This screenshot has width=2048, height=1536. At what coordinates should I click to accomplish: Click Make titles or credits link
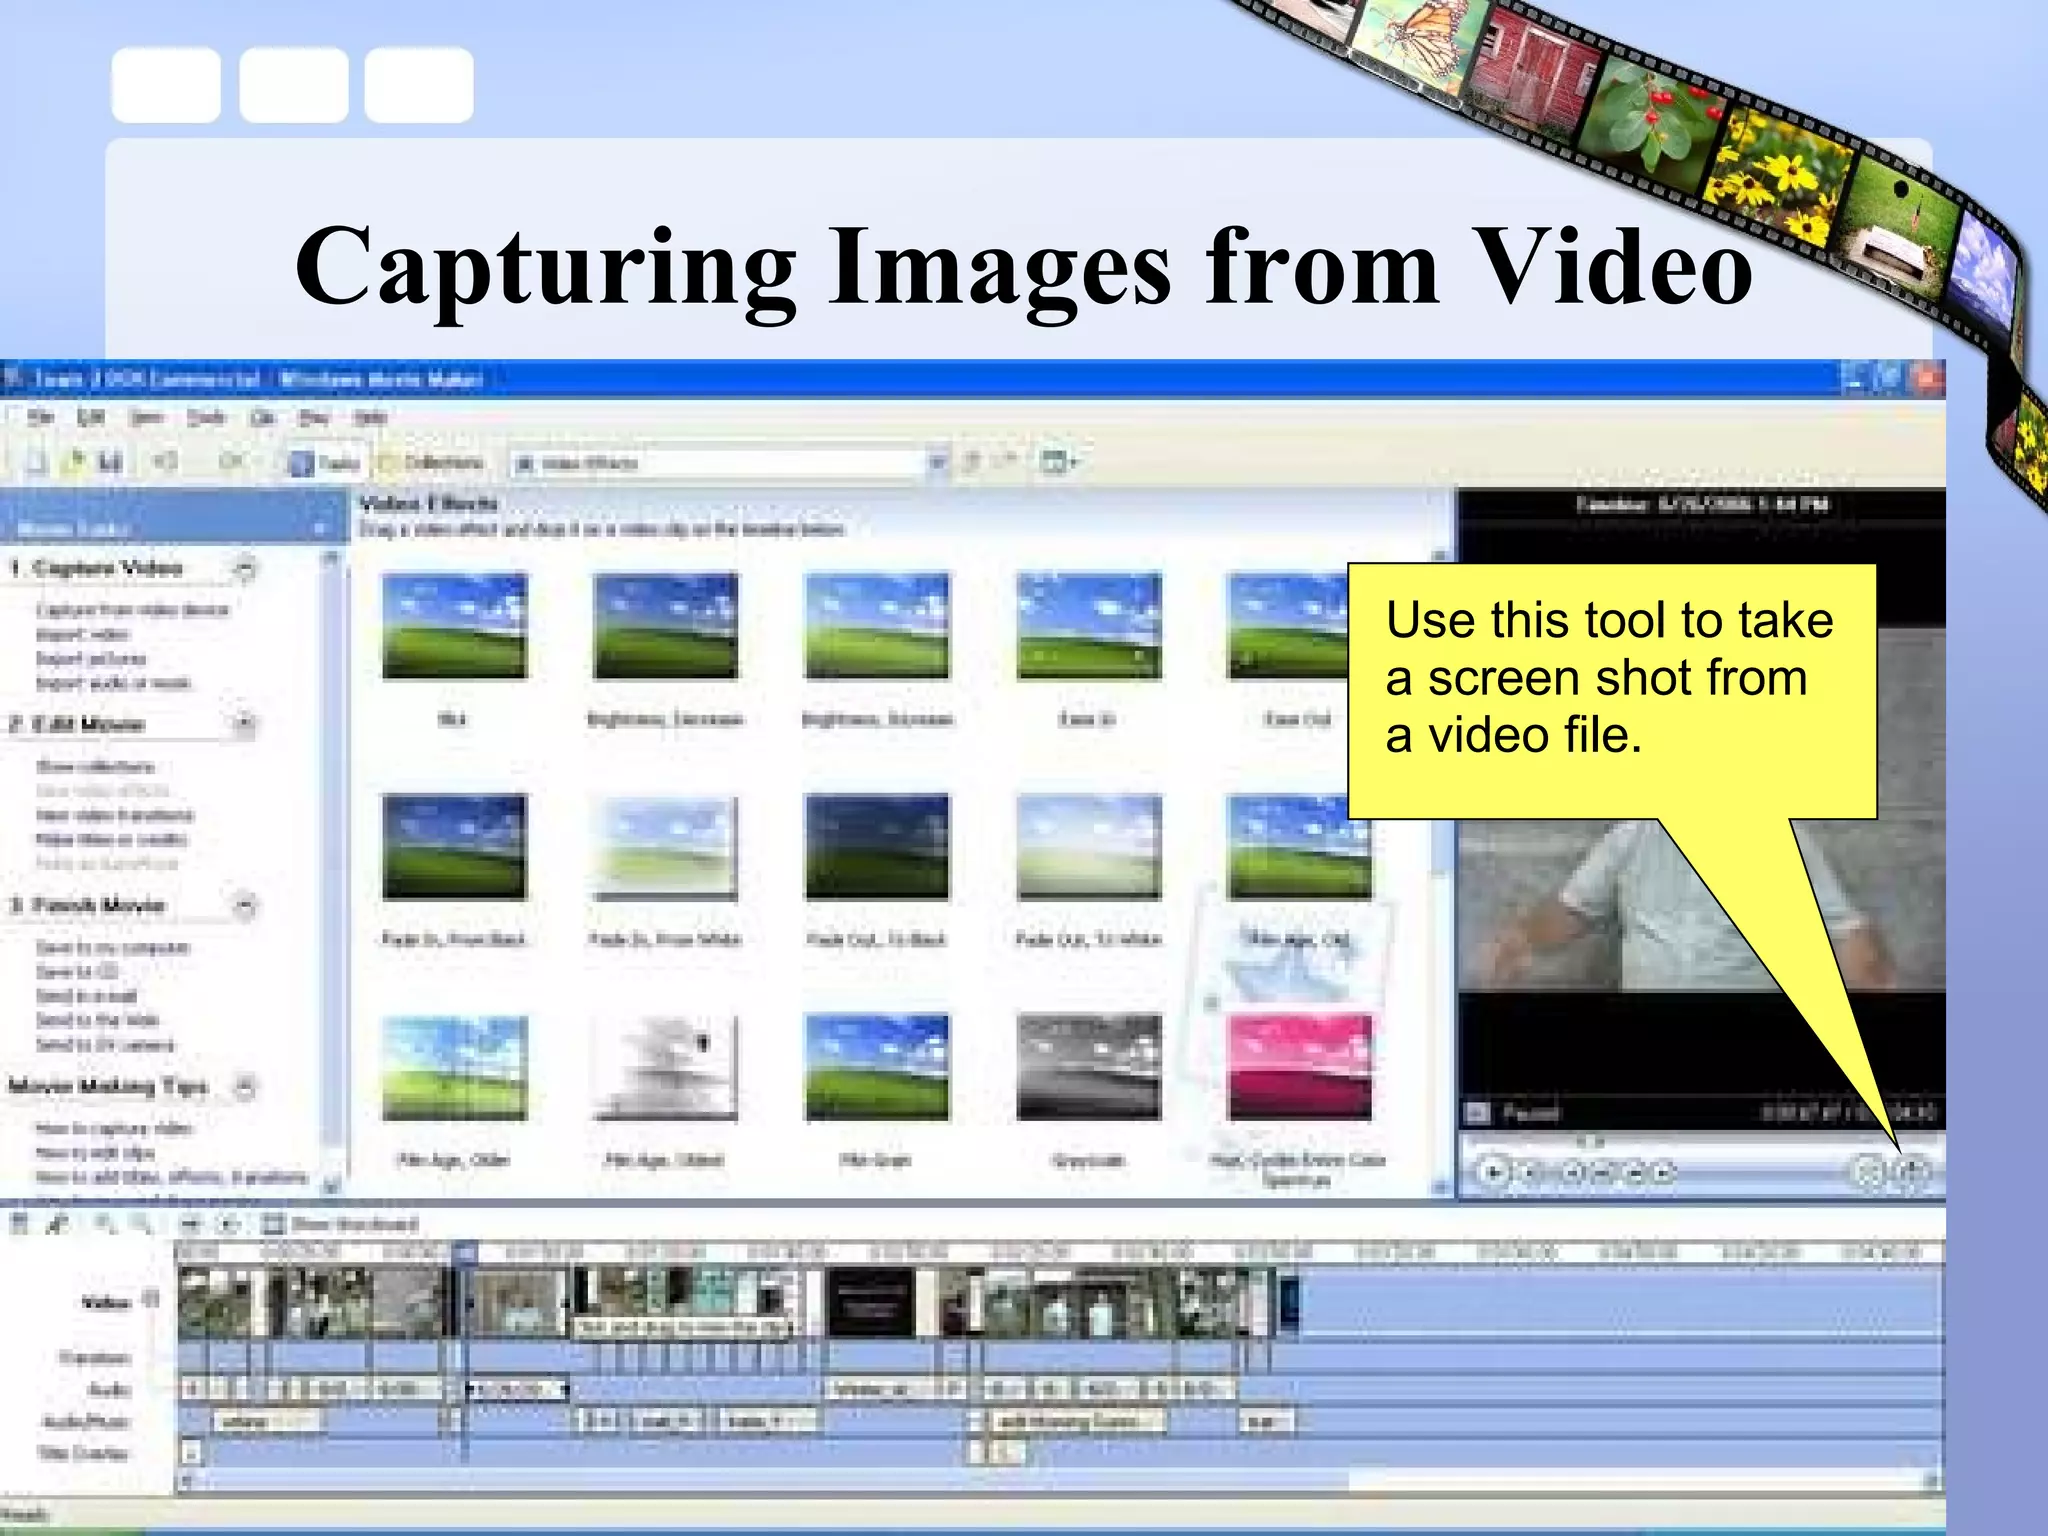[111, 839]
